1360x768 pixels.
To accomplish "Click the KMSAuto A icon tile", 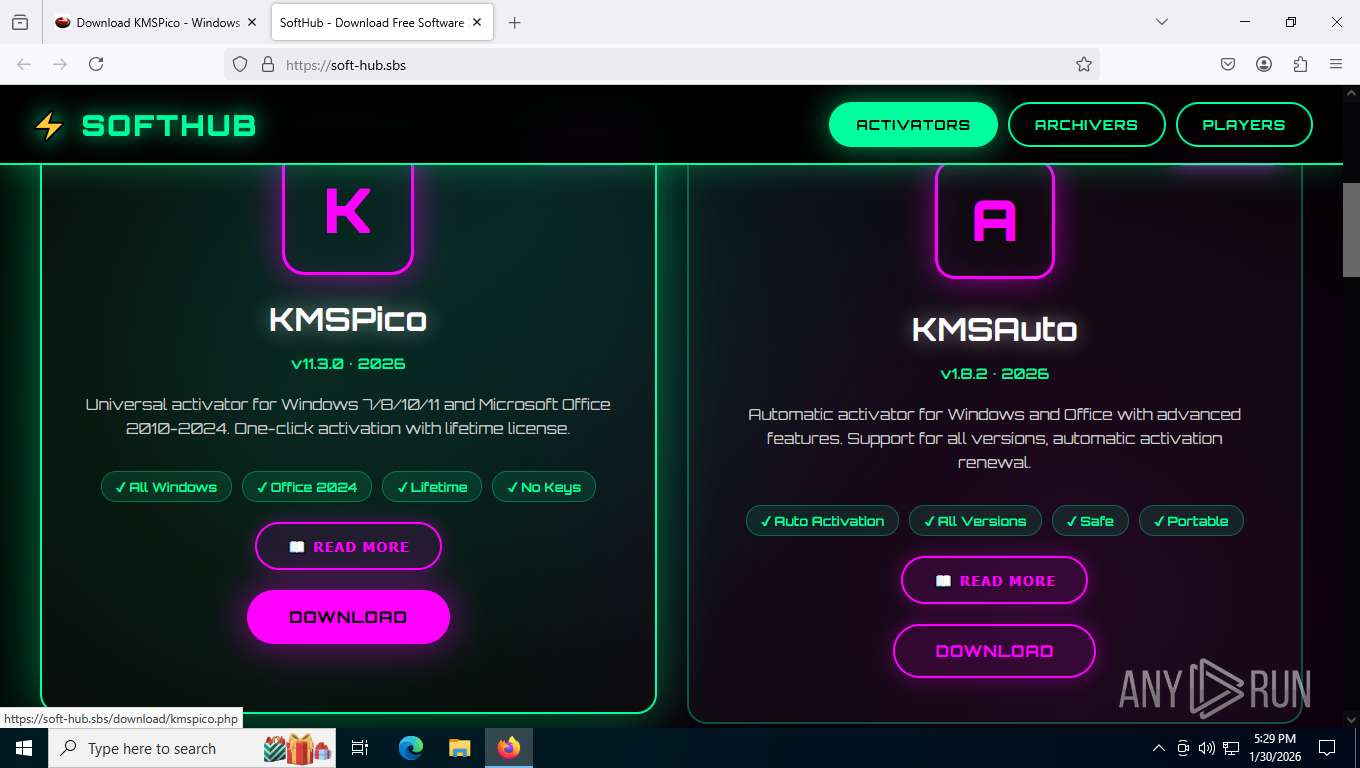I will (994, 220).
